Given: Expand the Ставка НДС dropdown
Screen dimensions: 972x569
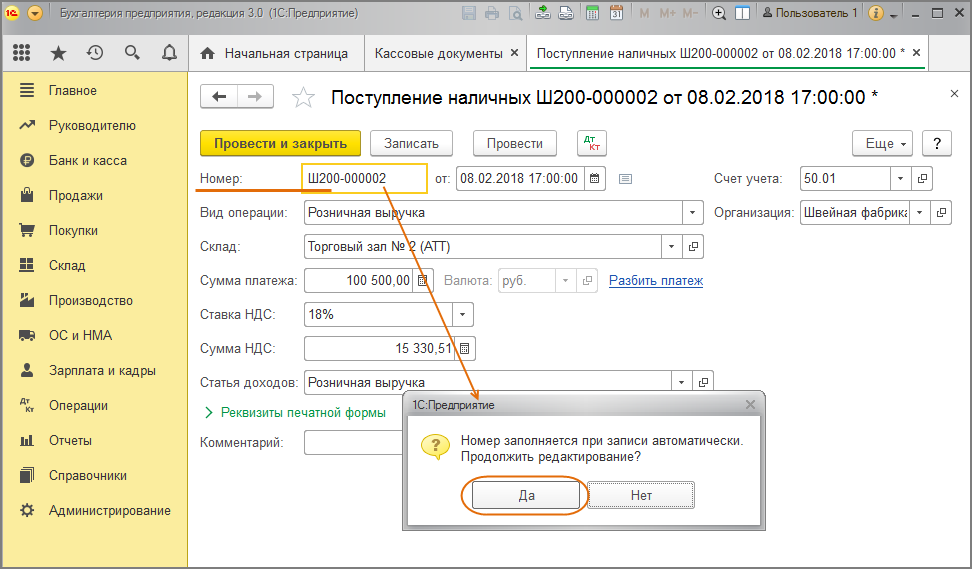Looking at the screenshot, I should pyautogui.click(x=463, y=315).
